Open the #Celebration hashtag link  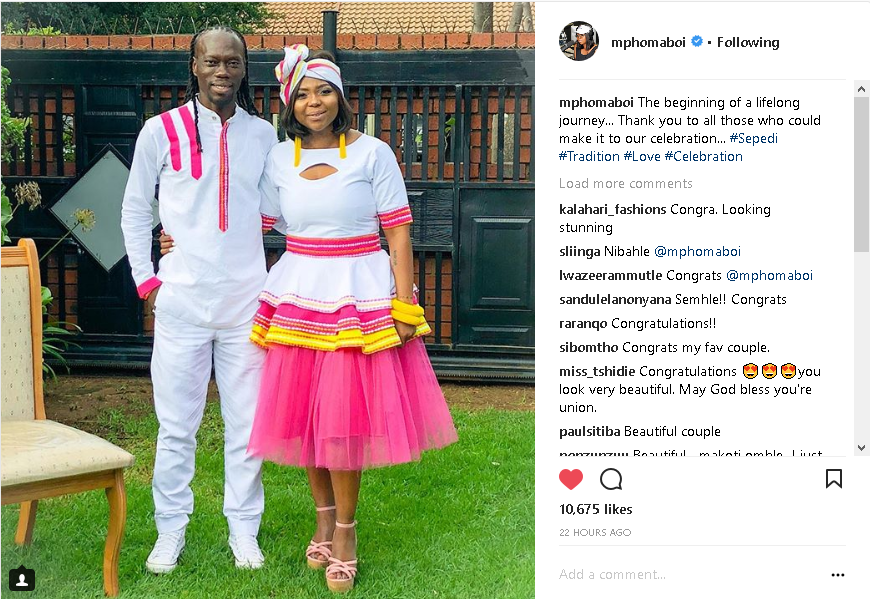click(x=704, y=156)
